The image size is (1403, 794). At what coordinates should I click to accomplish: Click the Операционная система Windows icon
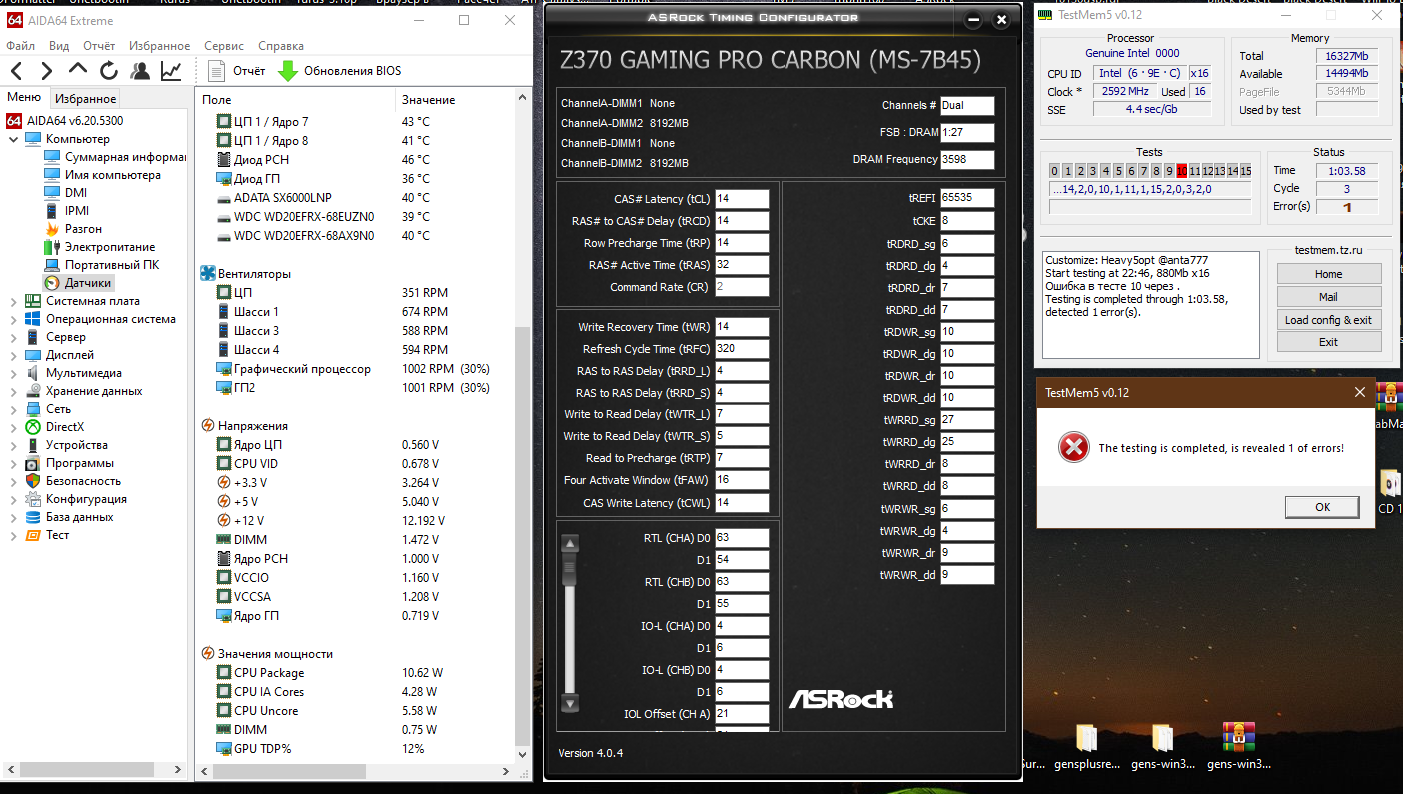point(32,319)
